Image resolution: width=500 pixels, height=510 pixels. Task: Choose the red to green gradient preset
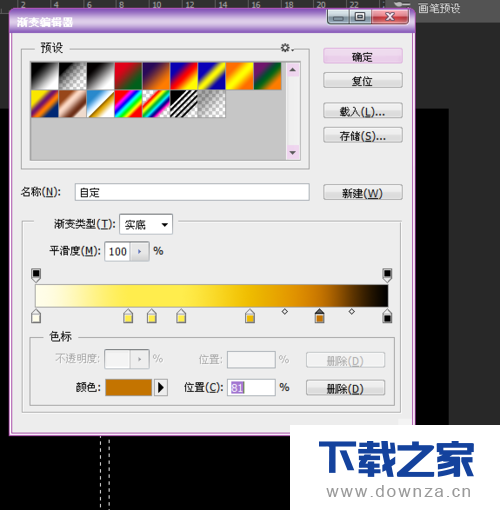point(128,76)
